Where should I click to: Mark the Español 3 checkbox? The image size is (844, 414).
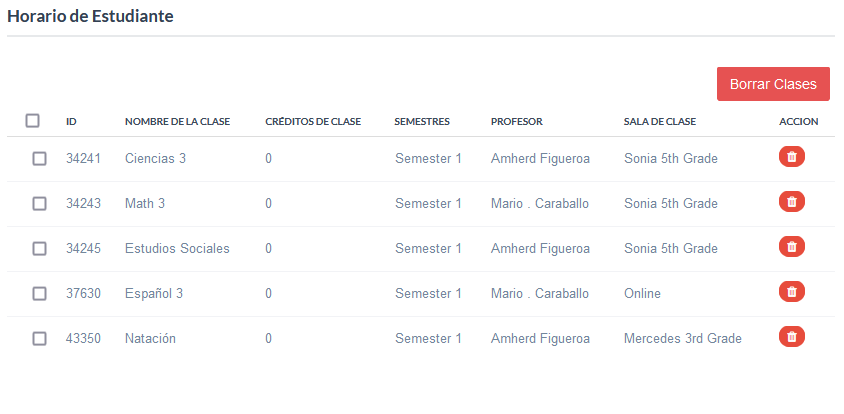(40, 294)
